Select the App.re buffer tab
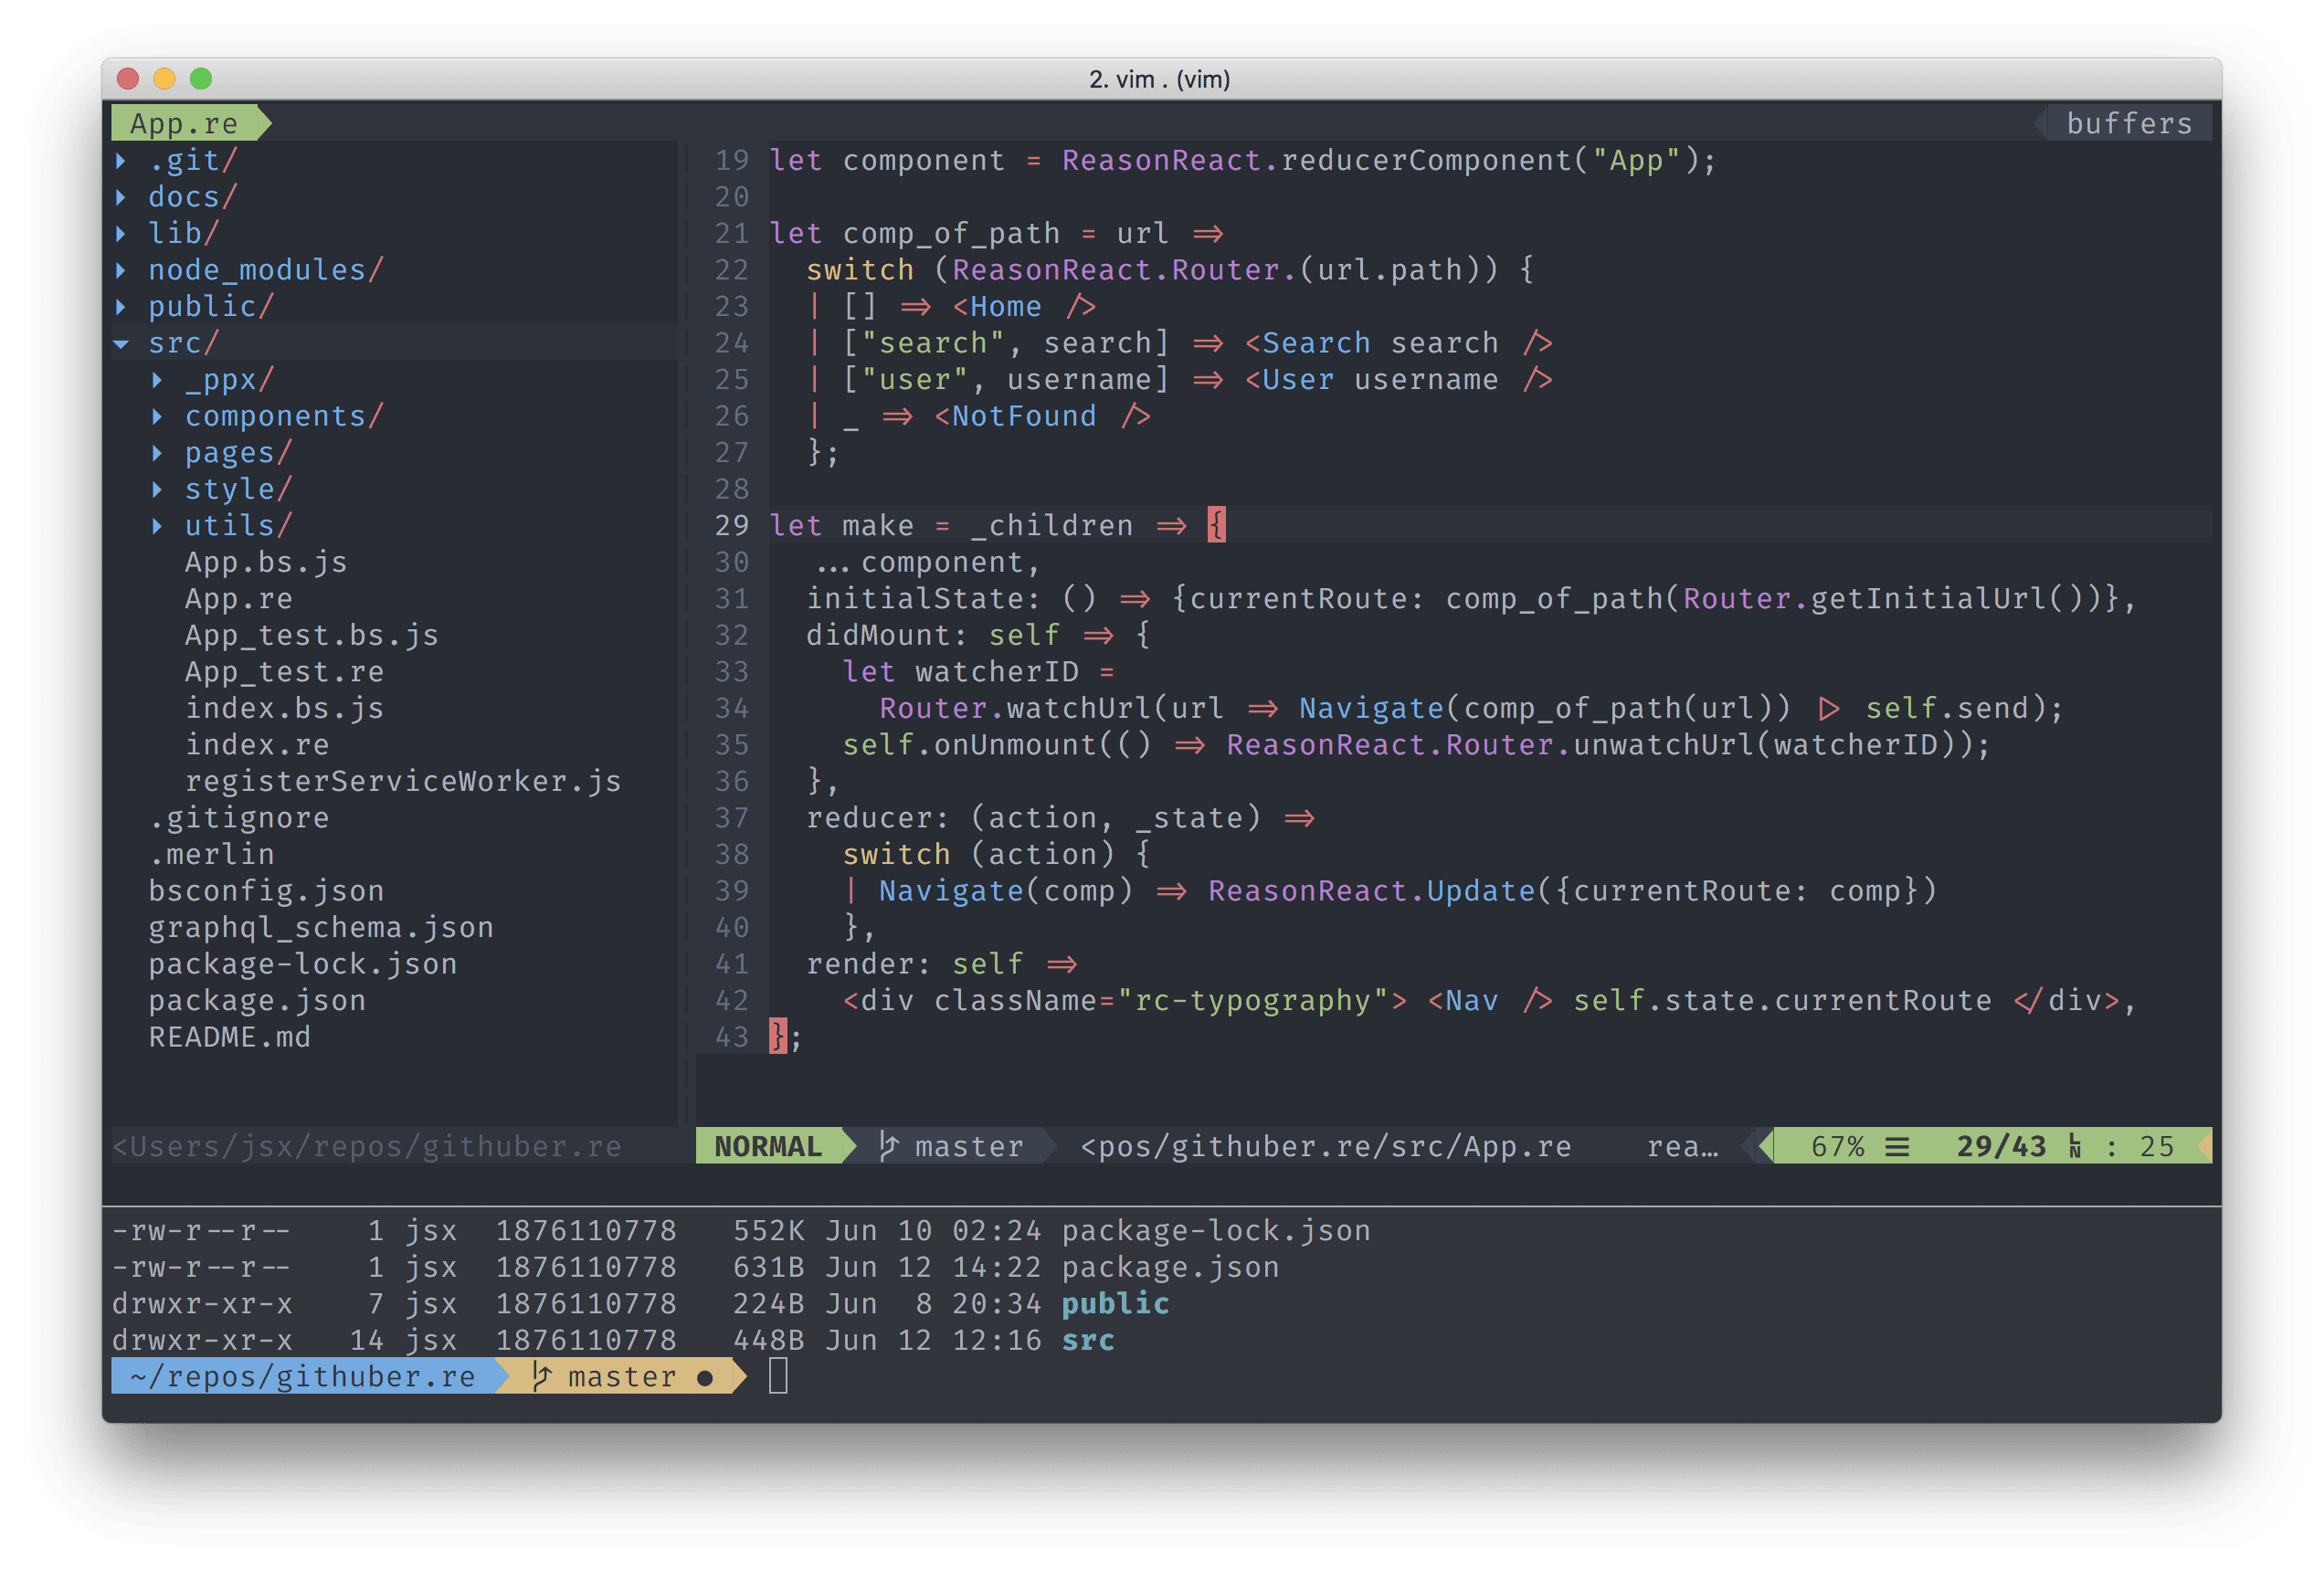Image resolution: width=2324 pixels, height=1569 pixels. [184, 123]
